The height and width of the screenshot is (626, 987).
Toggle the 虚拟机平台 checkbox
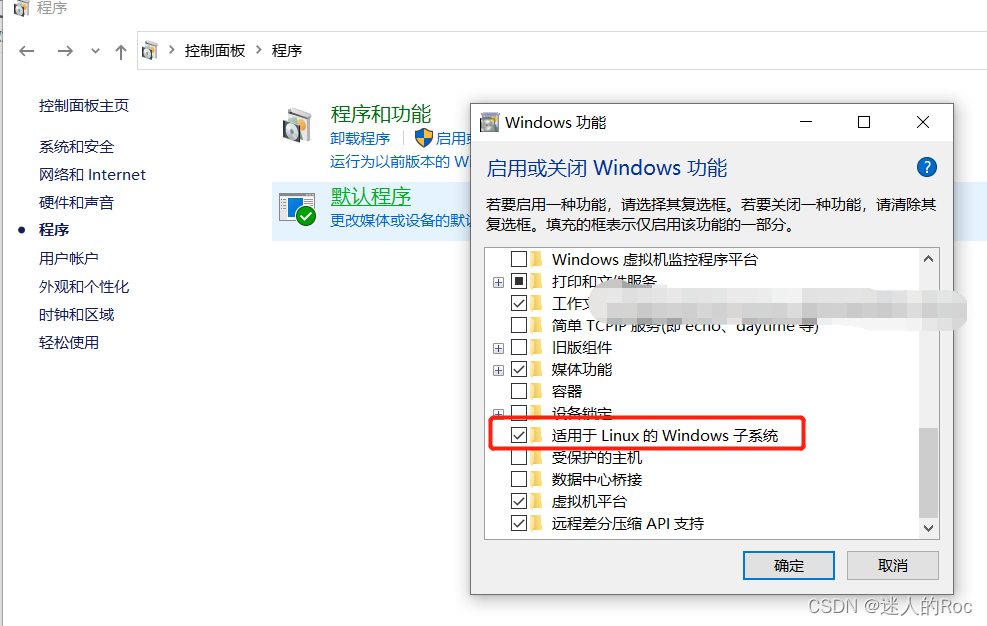click(519, 501)
